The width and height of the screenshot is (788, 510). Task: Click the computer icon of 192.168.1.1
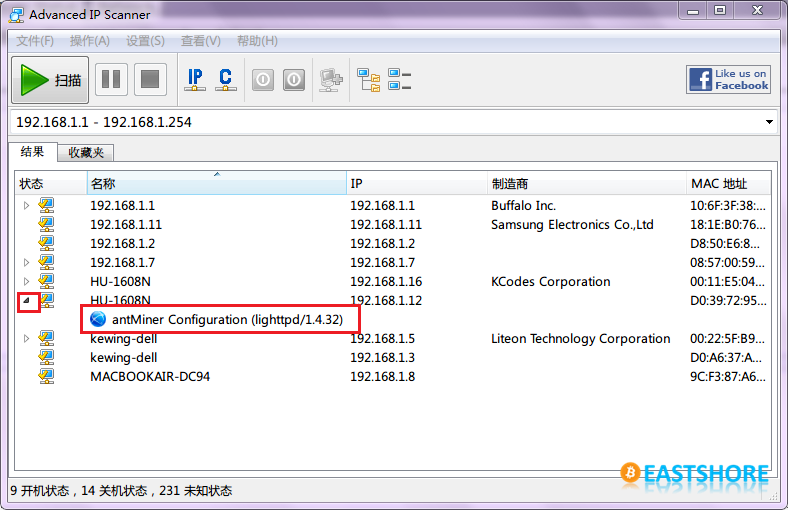pos(46,205)
